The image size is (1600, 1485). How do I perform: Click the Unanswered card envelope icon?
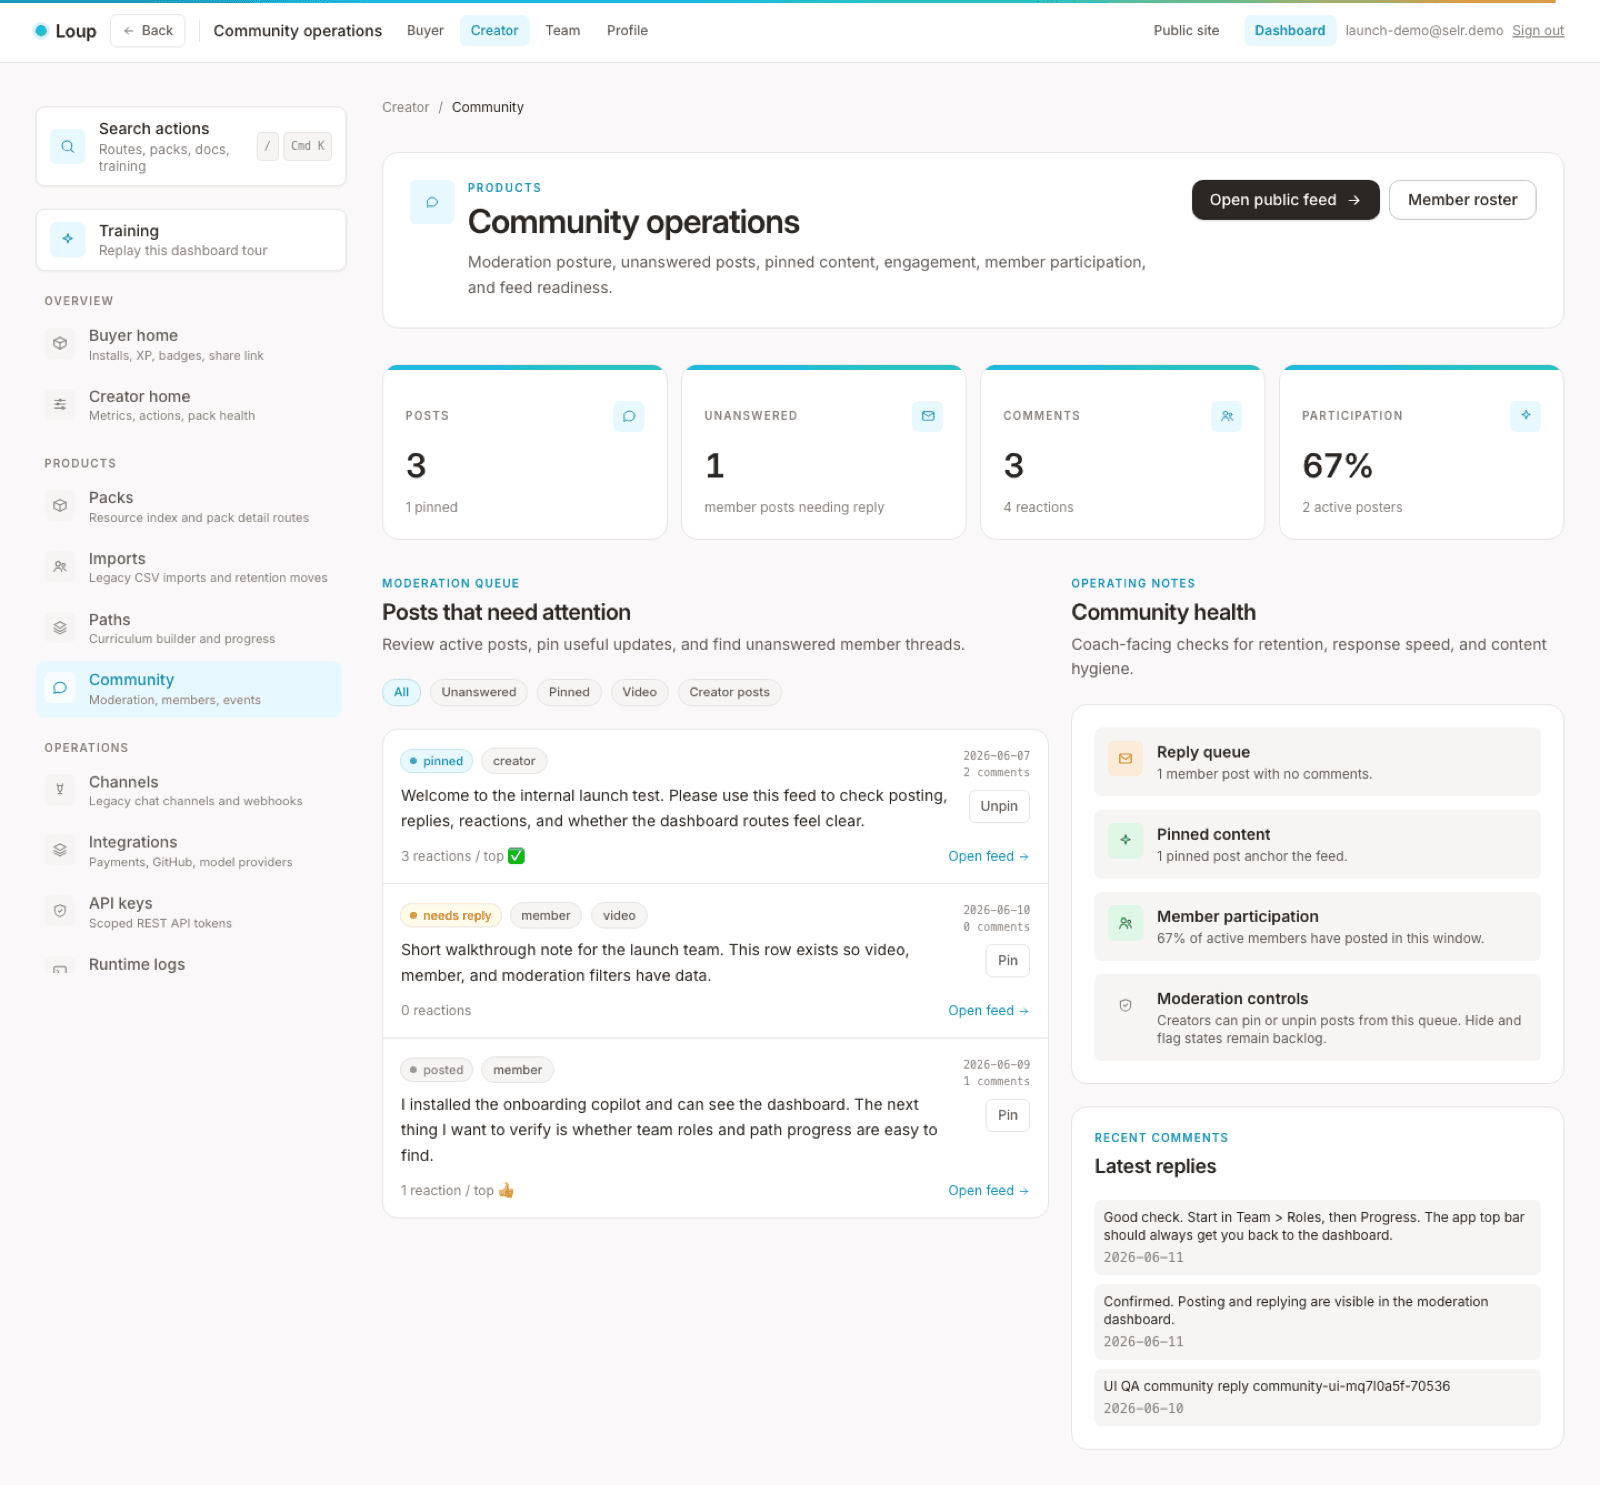click(x=928, y=416)
